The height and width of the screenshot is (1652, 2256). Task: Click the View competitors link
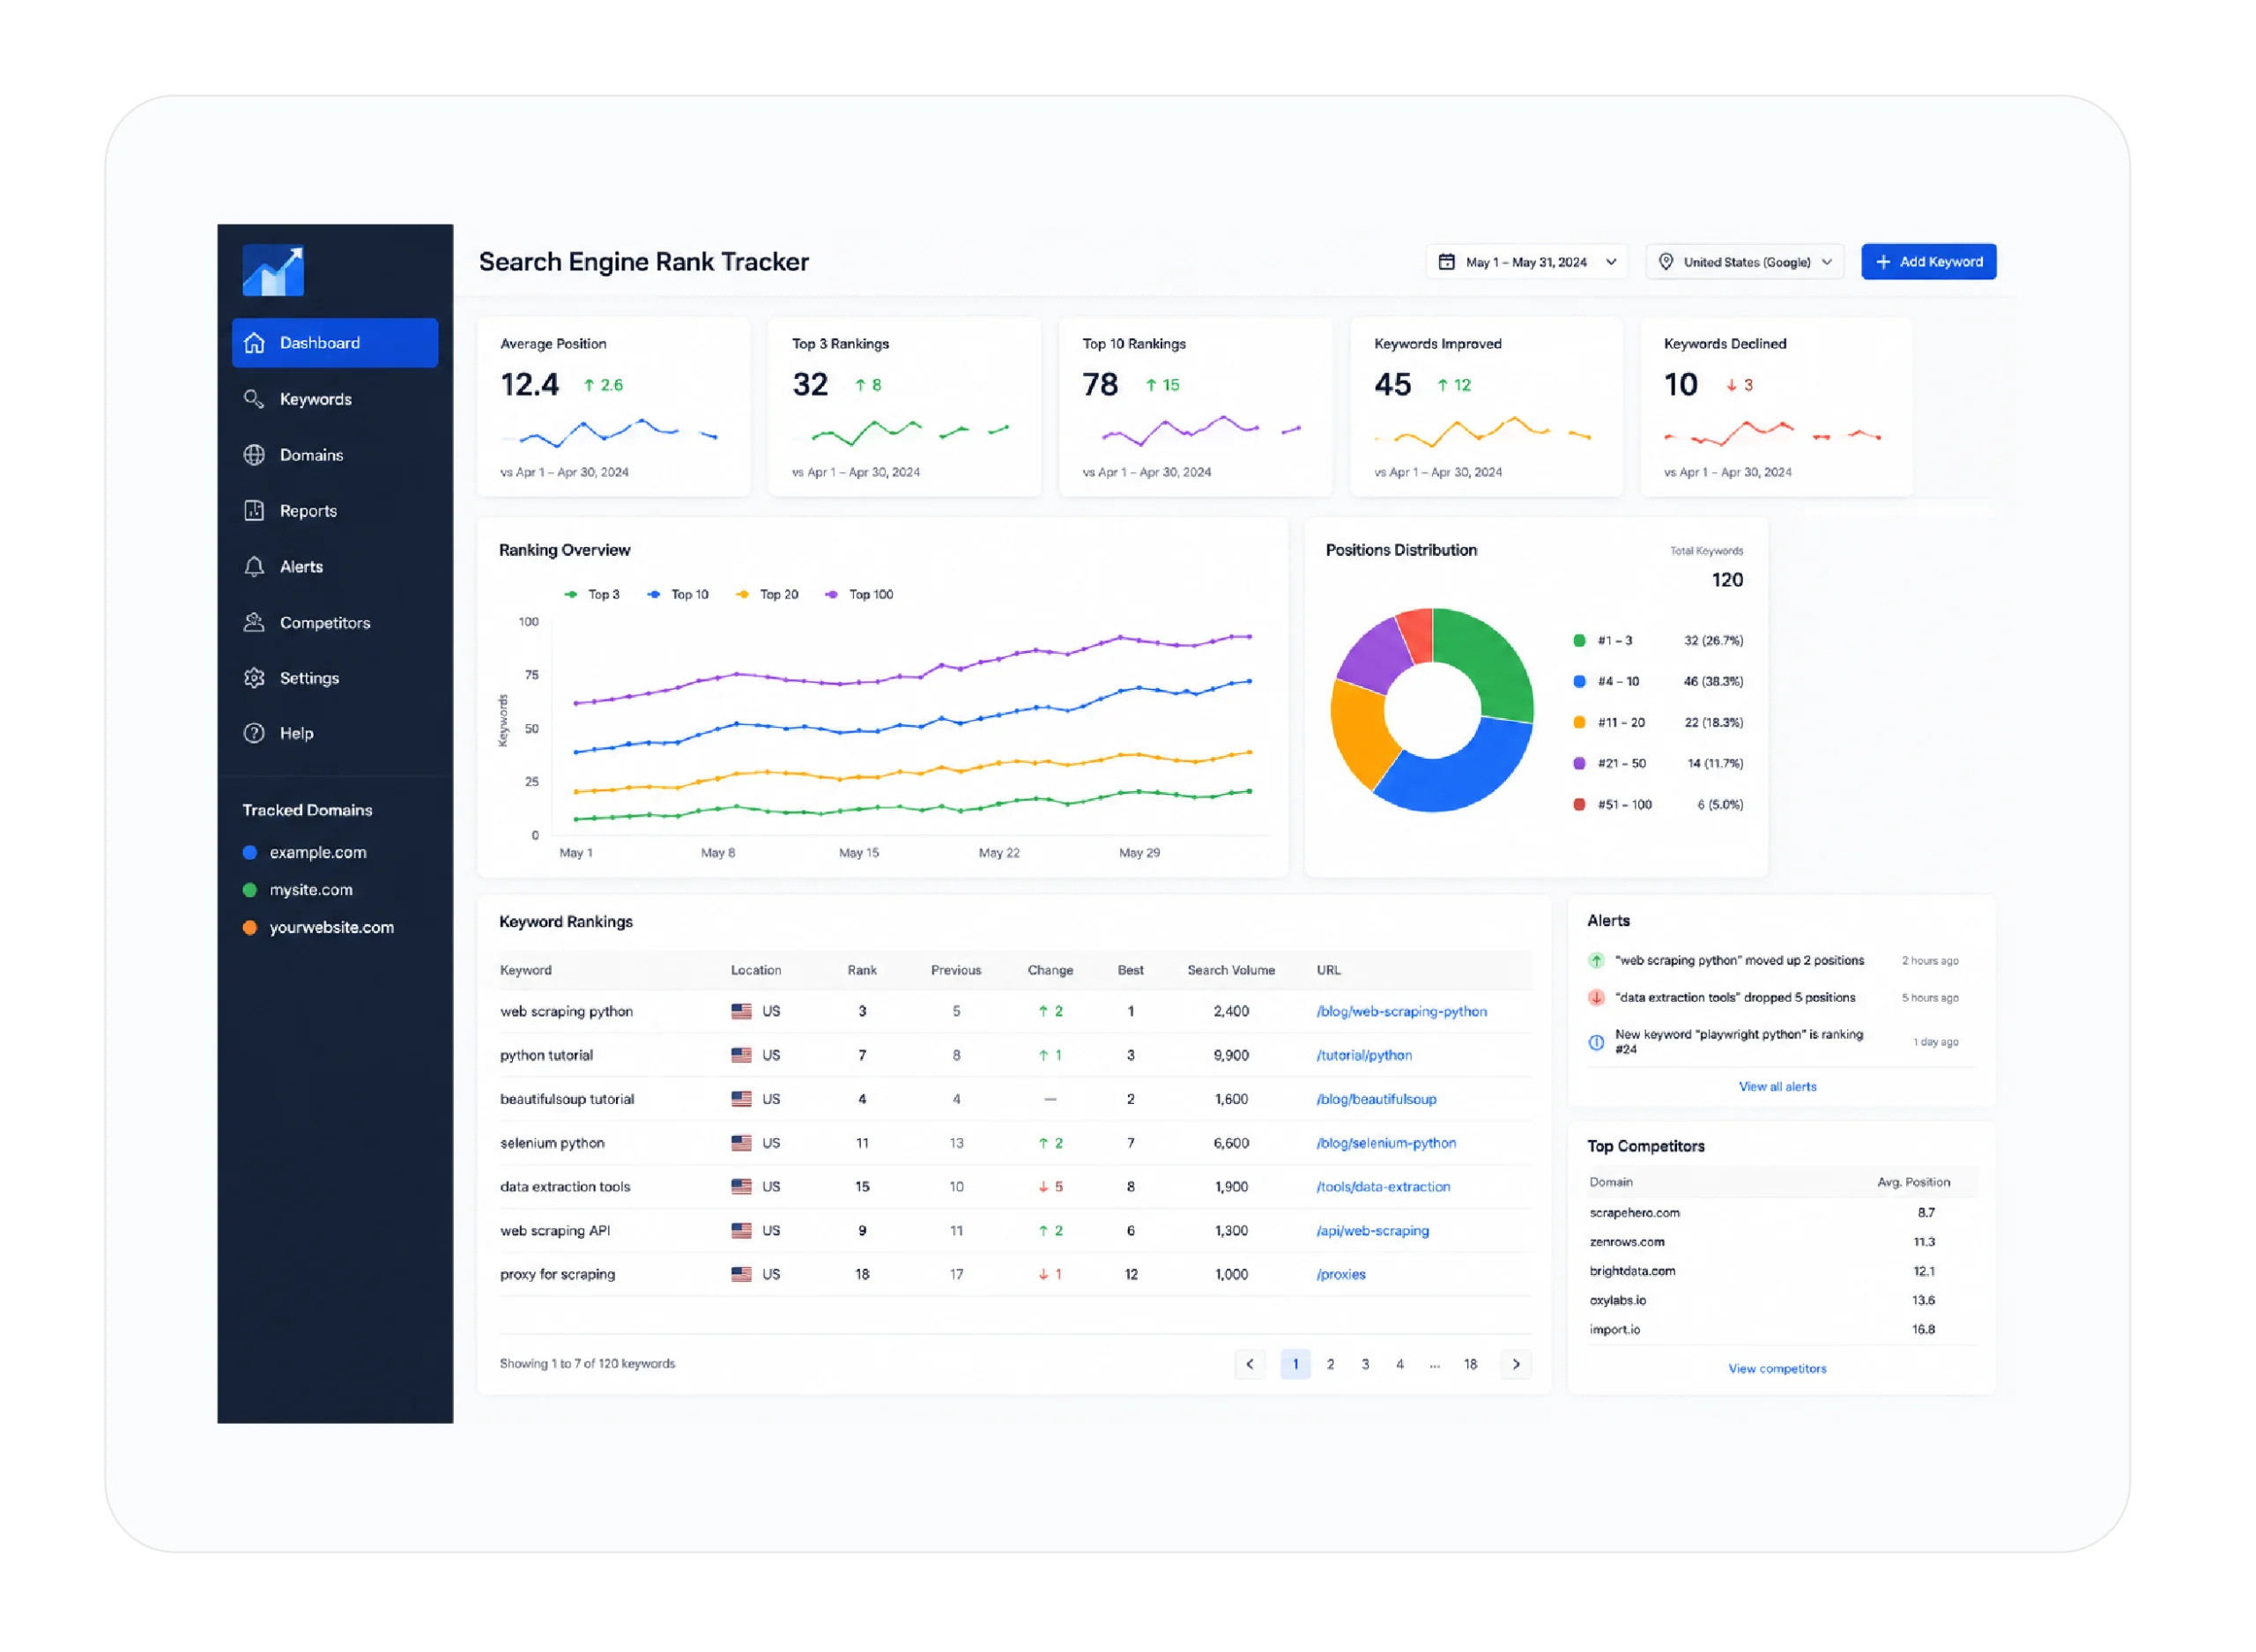[x=1778, y=1369]
